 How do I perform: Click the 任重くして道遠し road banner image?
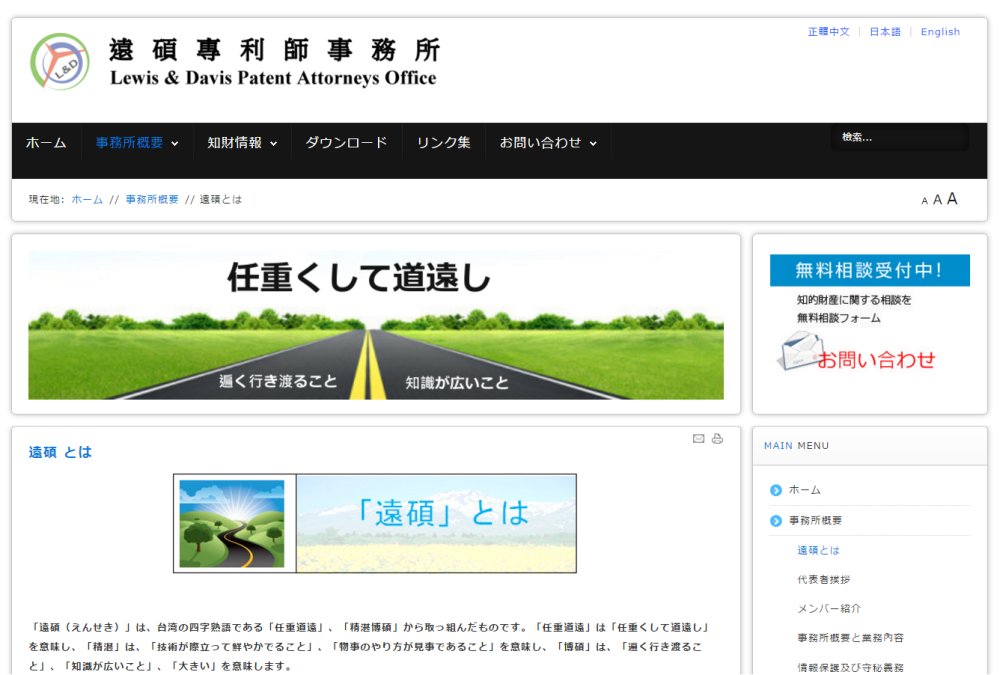point(375,325)
